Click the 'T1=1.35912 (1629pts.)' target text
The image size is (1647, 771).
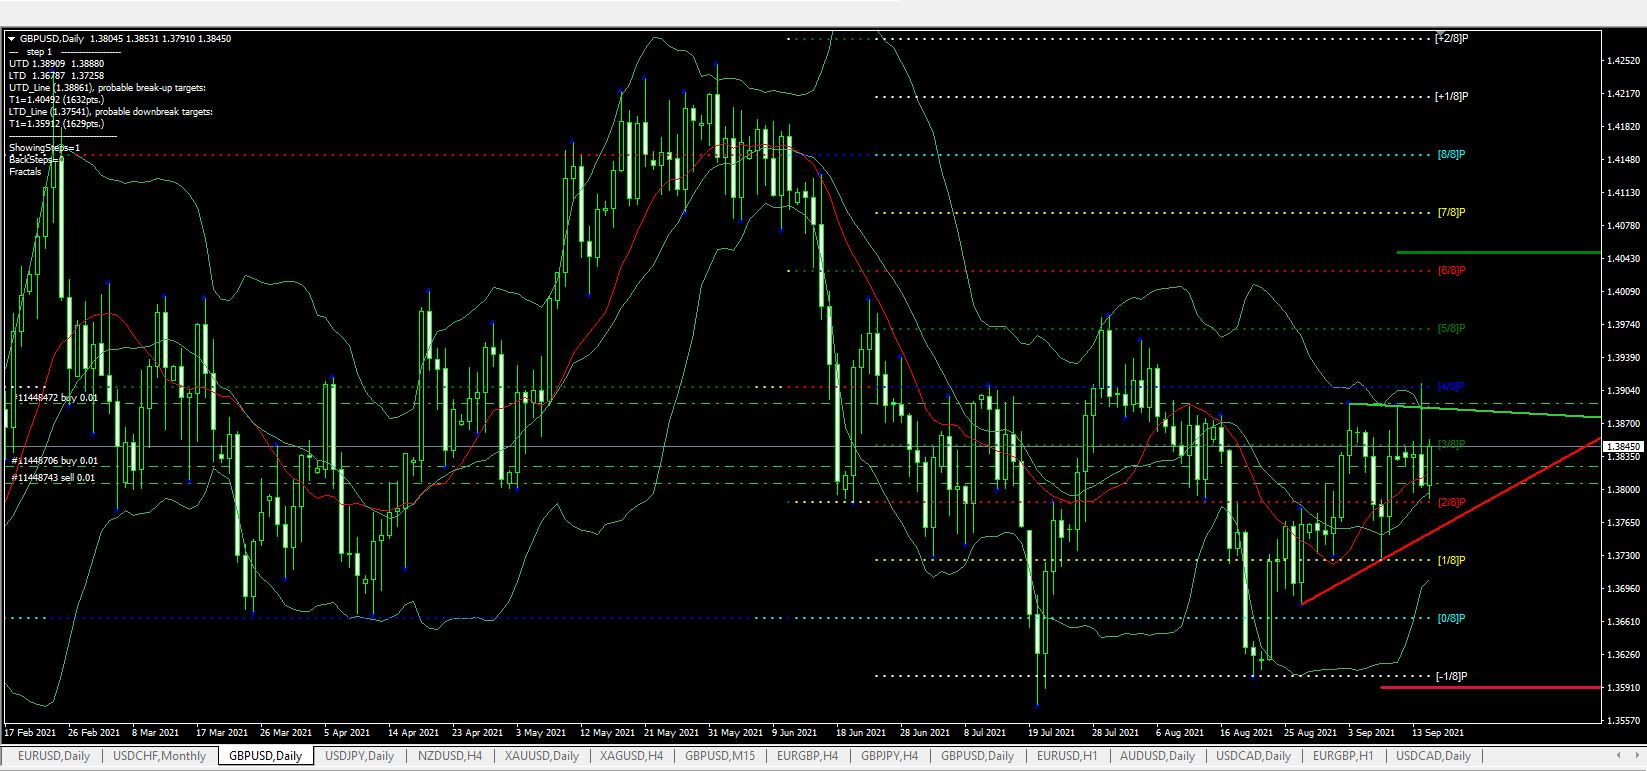click(x=55, y=124)
